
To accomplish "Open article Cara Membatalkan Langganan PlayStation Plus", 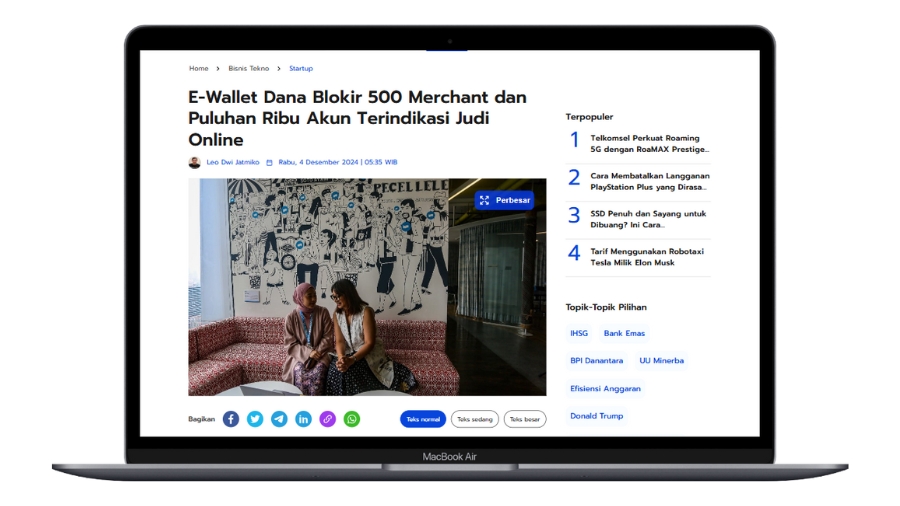I will pyautogui.click(x=650, y=181).
